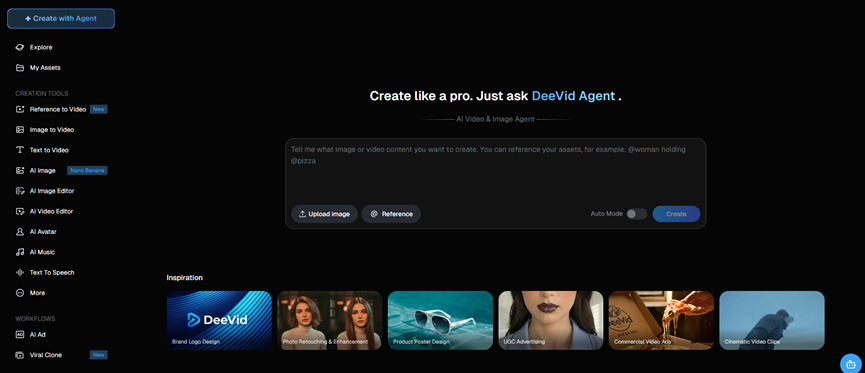Go to Explore in sidebar
This screenshot has height=373, width=865.
pos(41,47)
